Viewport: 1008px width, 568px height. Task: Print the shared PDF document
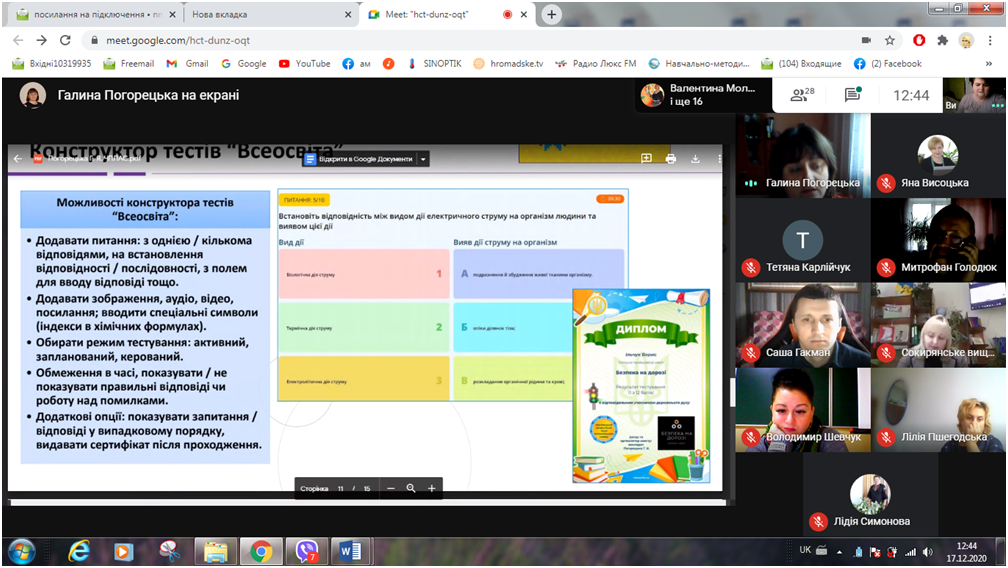(x=670, y=158)
